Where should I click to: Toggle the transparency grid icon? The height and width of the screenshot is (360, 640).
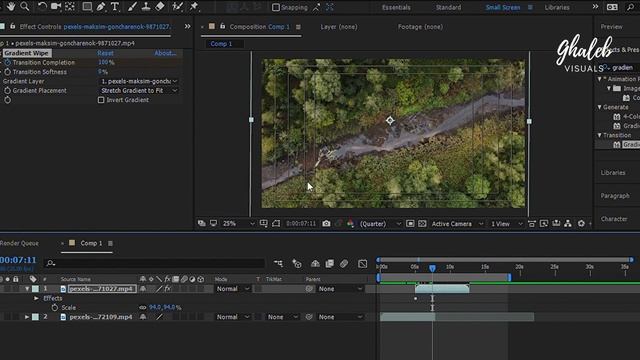(x=422, y=223)
